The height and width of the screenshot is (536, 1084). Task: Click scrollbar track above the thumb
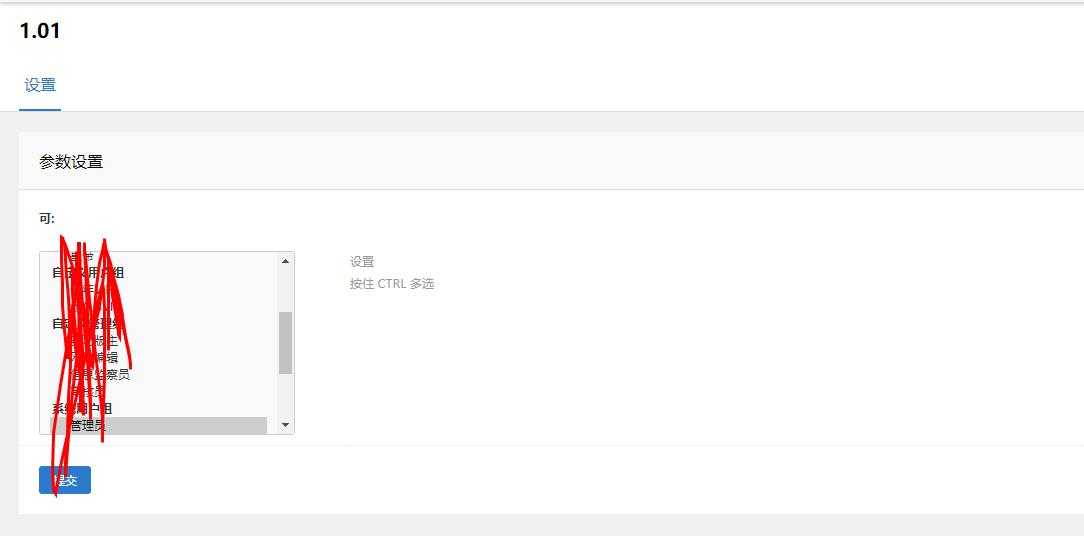286,290
